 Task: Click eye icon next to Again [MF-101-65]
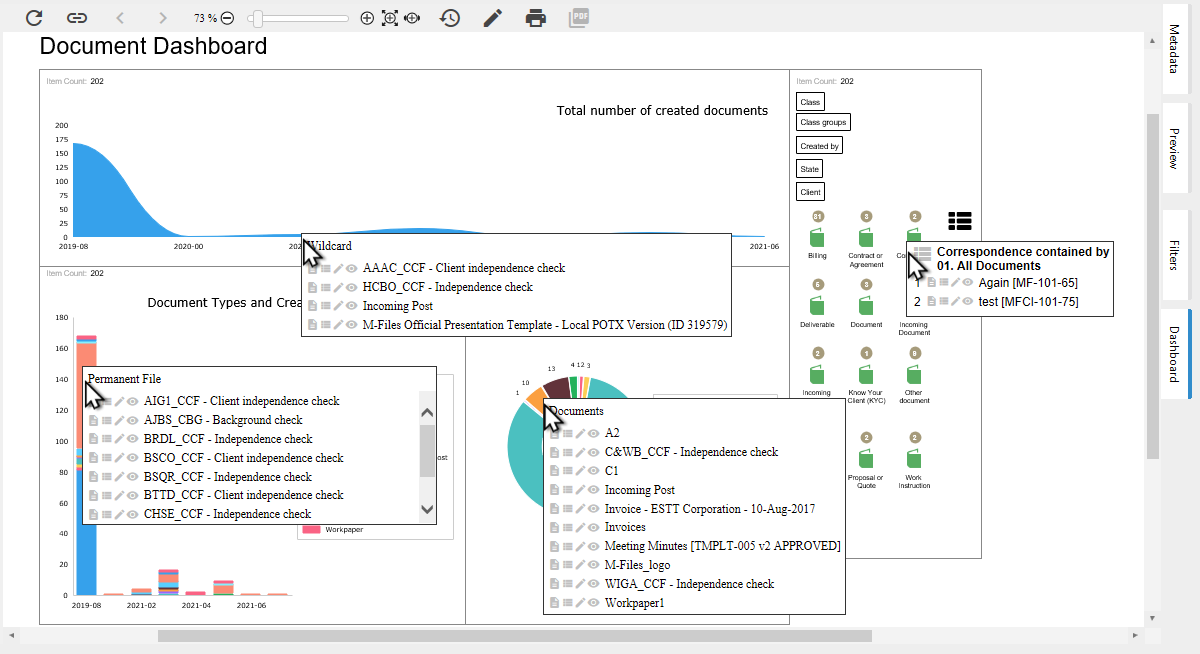point(968,283)
